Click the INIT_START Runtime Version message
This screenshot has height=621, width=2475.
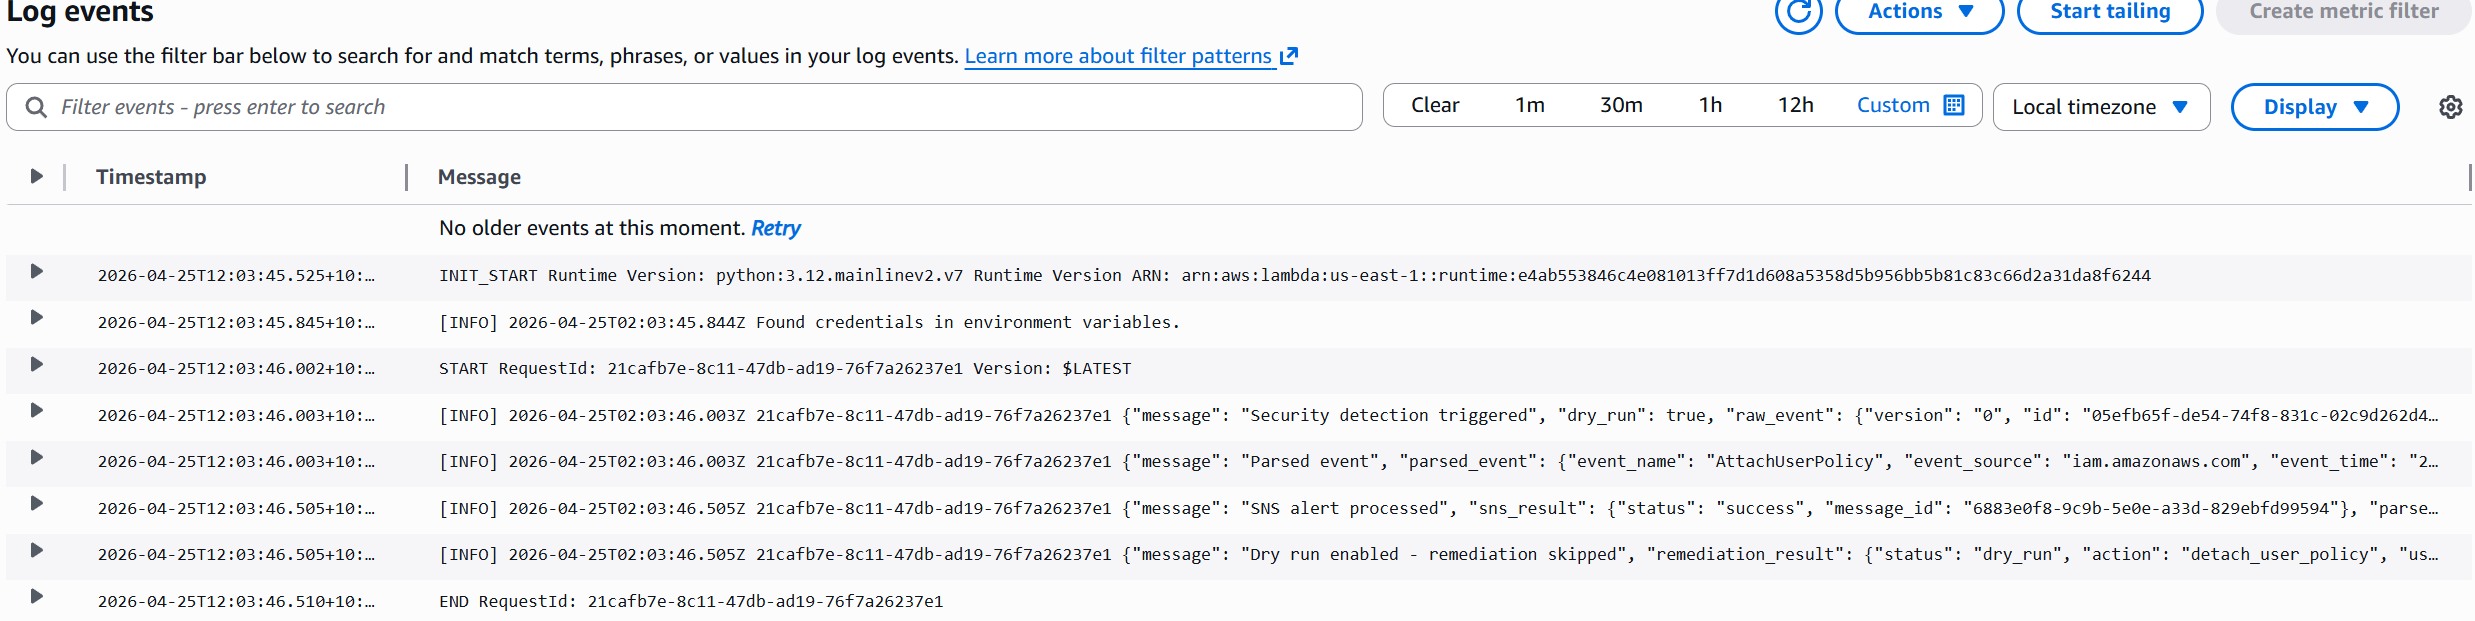click(1295, 275)
